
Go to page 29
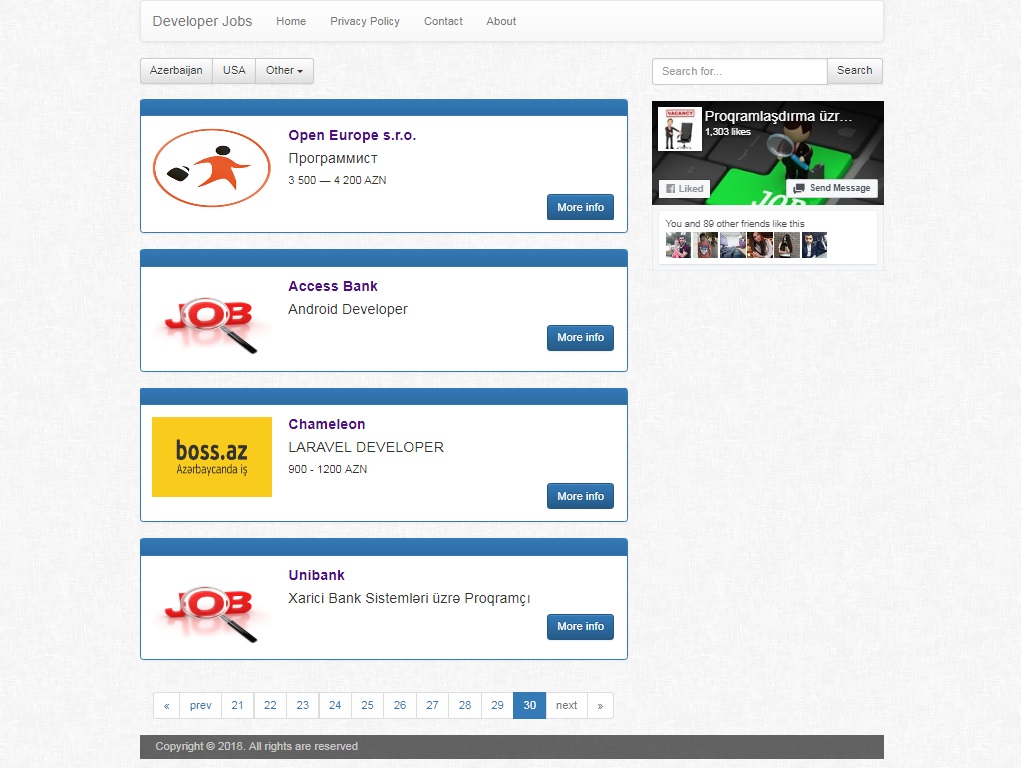[497, 705]
